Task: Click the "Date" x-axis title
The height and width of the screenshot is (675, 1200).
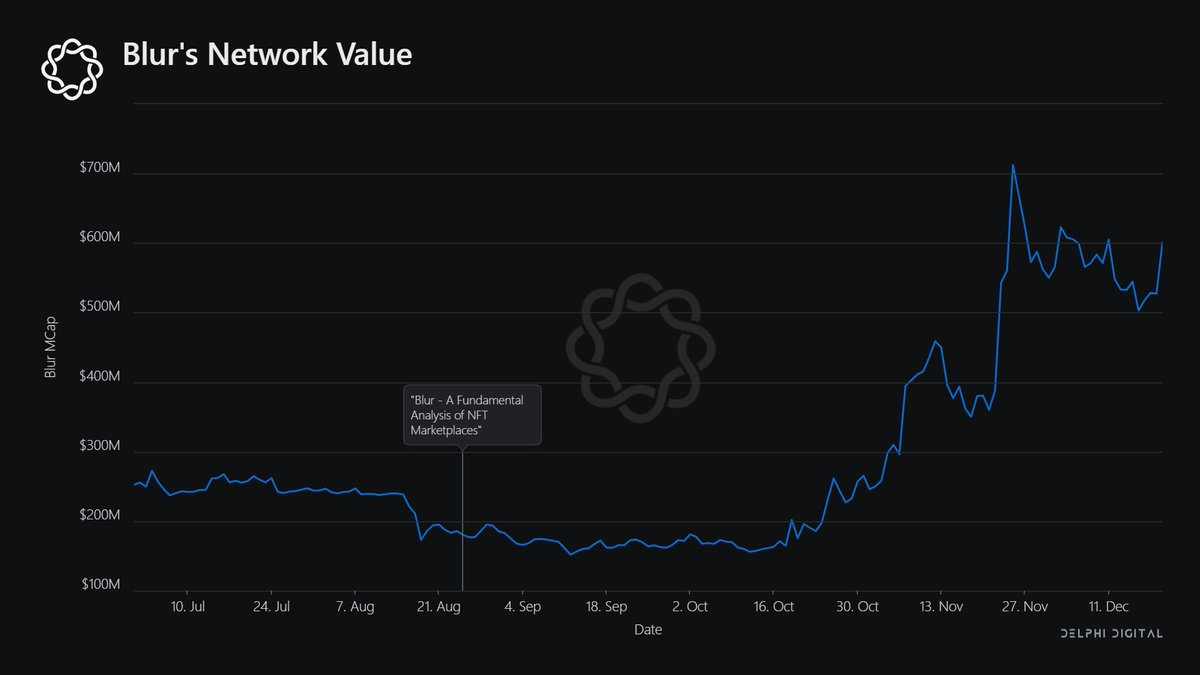Action: 647,631
